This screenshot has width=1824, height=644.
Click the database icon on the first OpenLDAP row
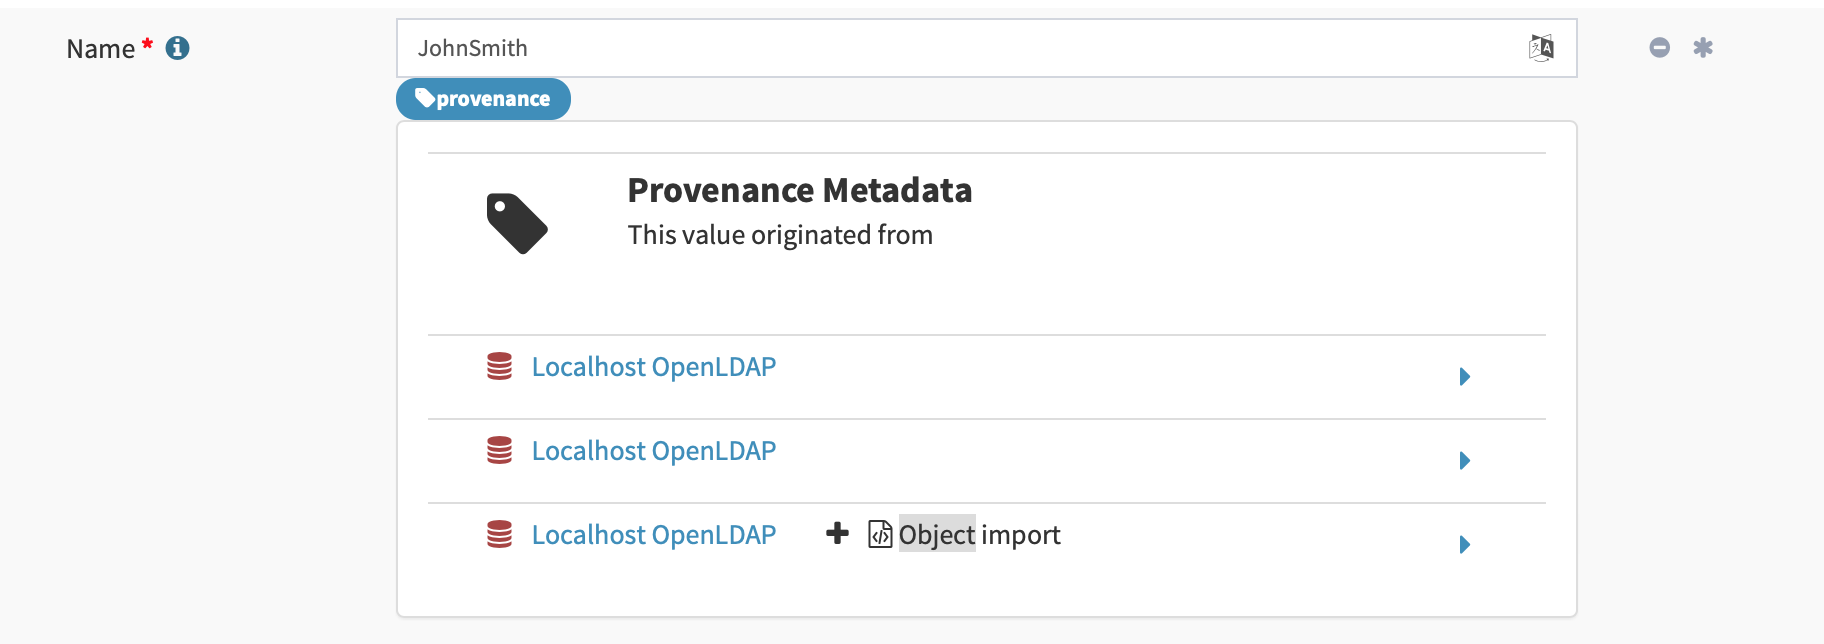point(498,366)
